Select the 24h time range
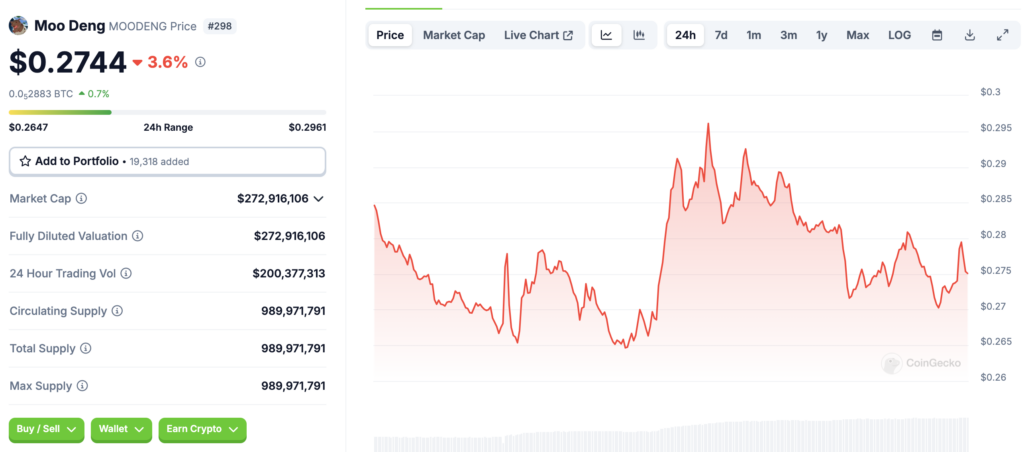Image resolution: width=1024 pixels, height=452 pixels. pos(685,35)
